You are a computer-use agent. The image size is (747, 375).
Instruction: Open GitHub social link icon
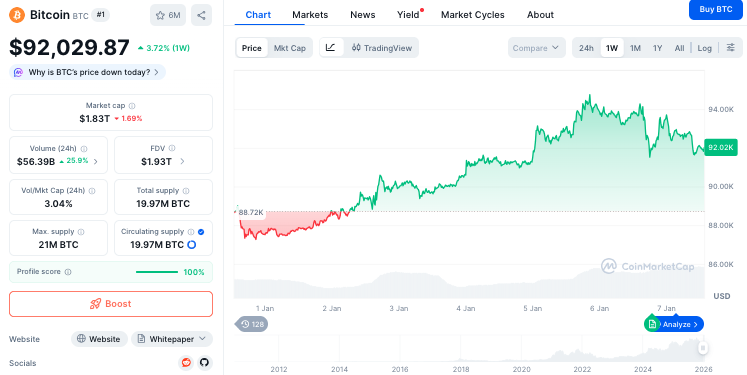tap(204, 363)
